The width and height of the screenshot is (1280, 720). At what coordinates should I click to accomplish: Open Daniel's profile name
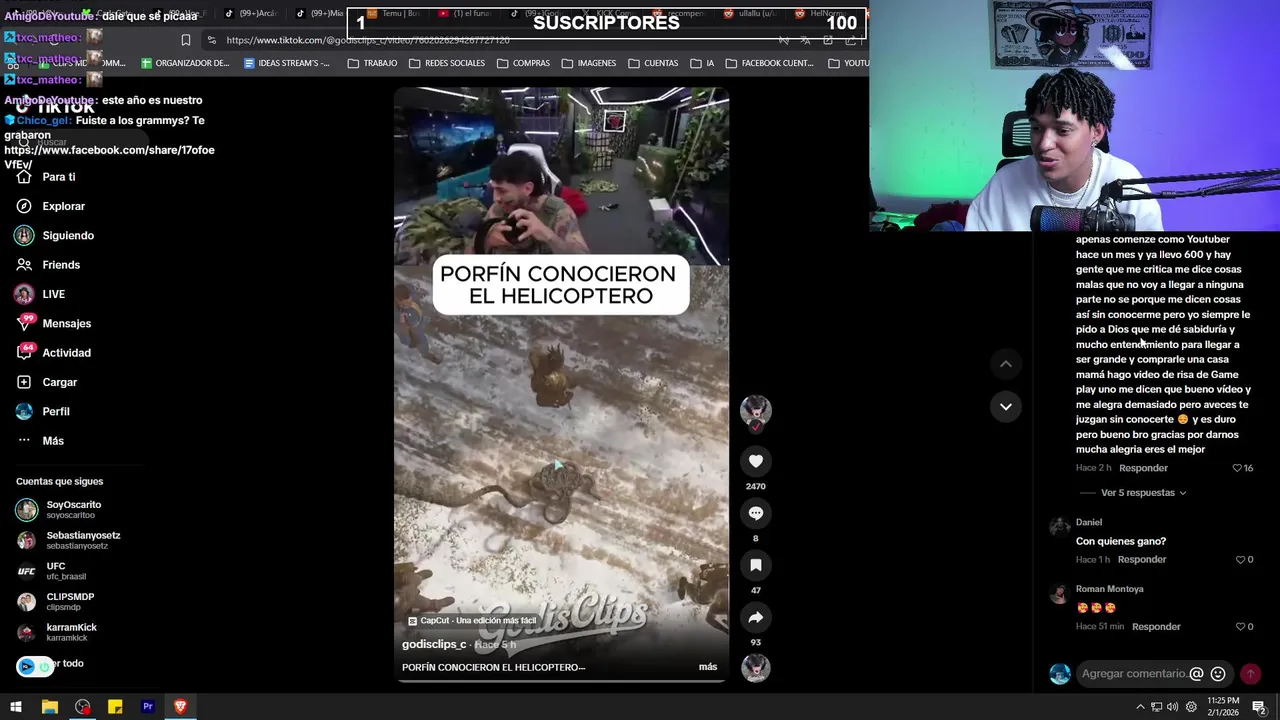[x=1089, y=522]
